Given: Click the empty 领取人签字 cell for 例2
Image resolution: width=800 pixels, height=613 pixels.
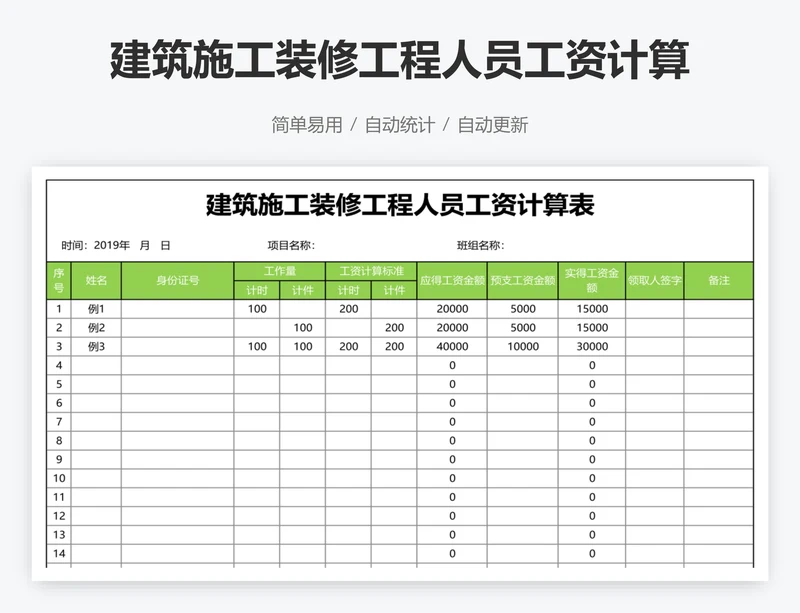Looking at the screenshot, I should click(x=655, y=328).
